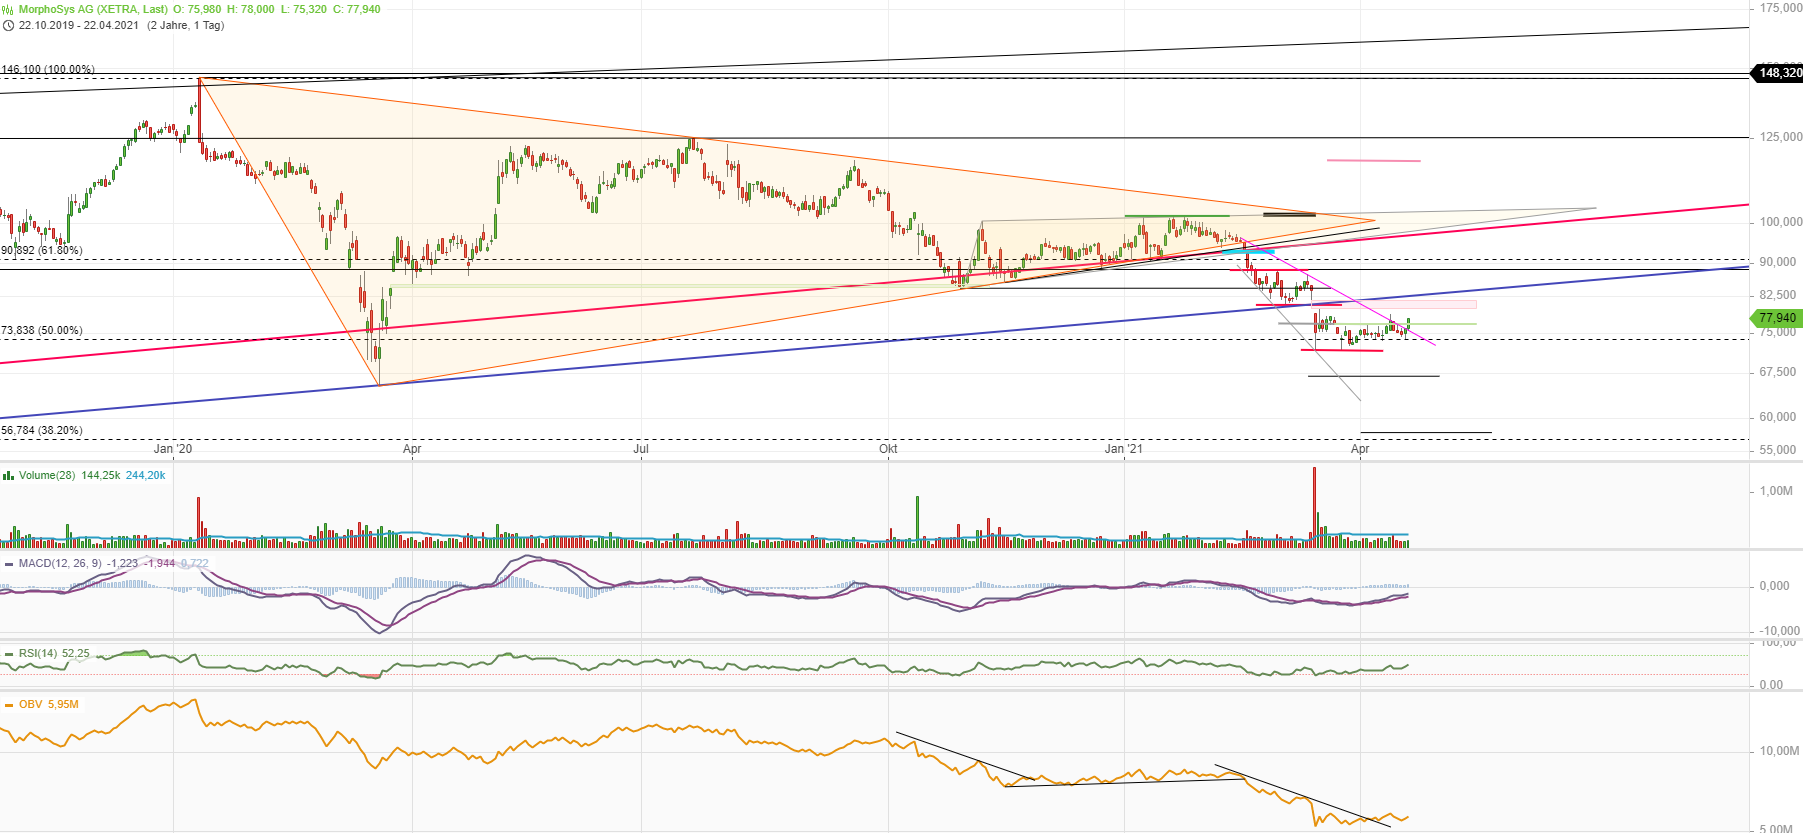Click the 73,838 (50.00%) Fibonacci label

coord(42,330)
